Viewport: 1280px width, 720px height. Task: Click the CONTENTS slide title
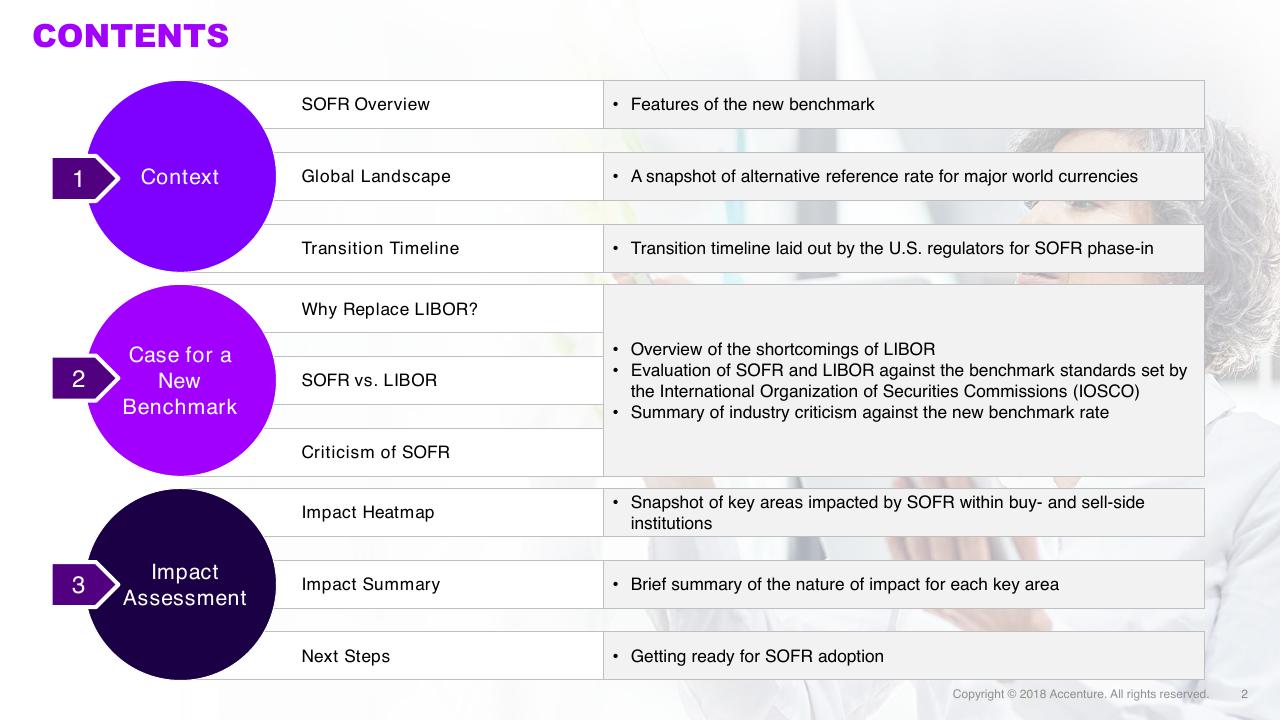(131, 36)
